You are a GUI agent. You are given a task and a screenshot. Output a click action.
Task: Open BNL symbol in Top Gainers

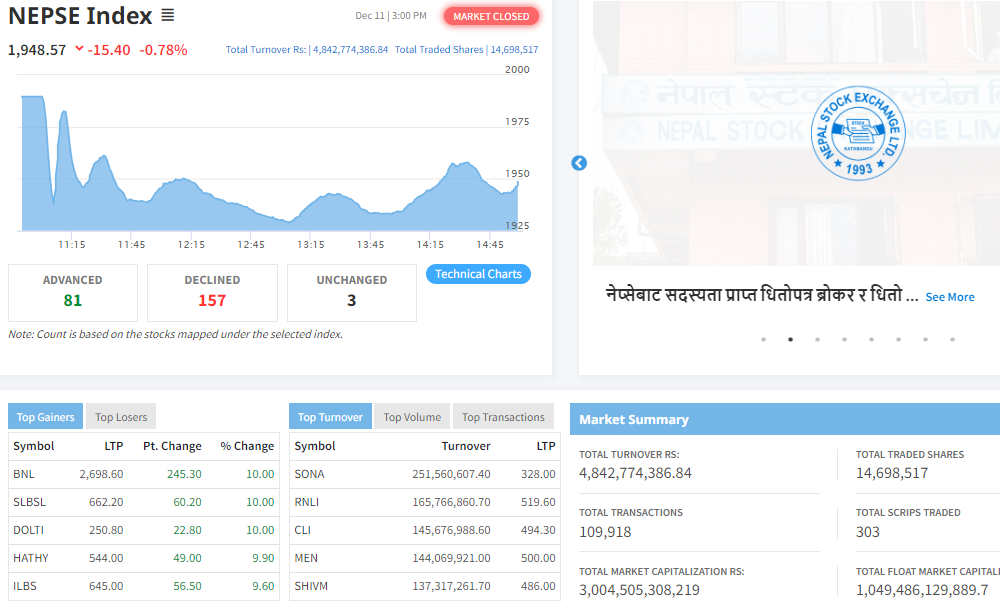coord(24,474)
